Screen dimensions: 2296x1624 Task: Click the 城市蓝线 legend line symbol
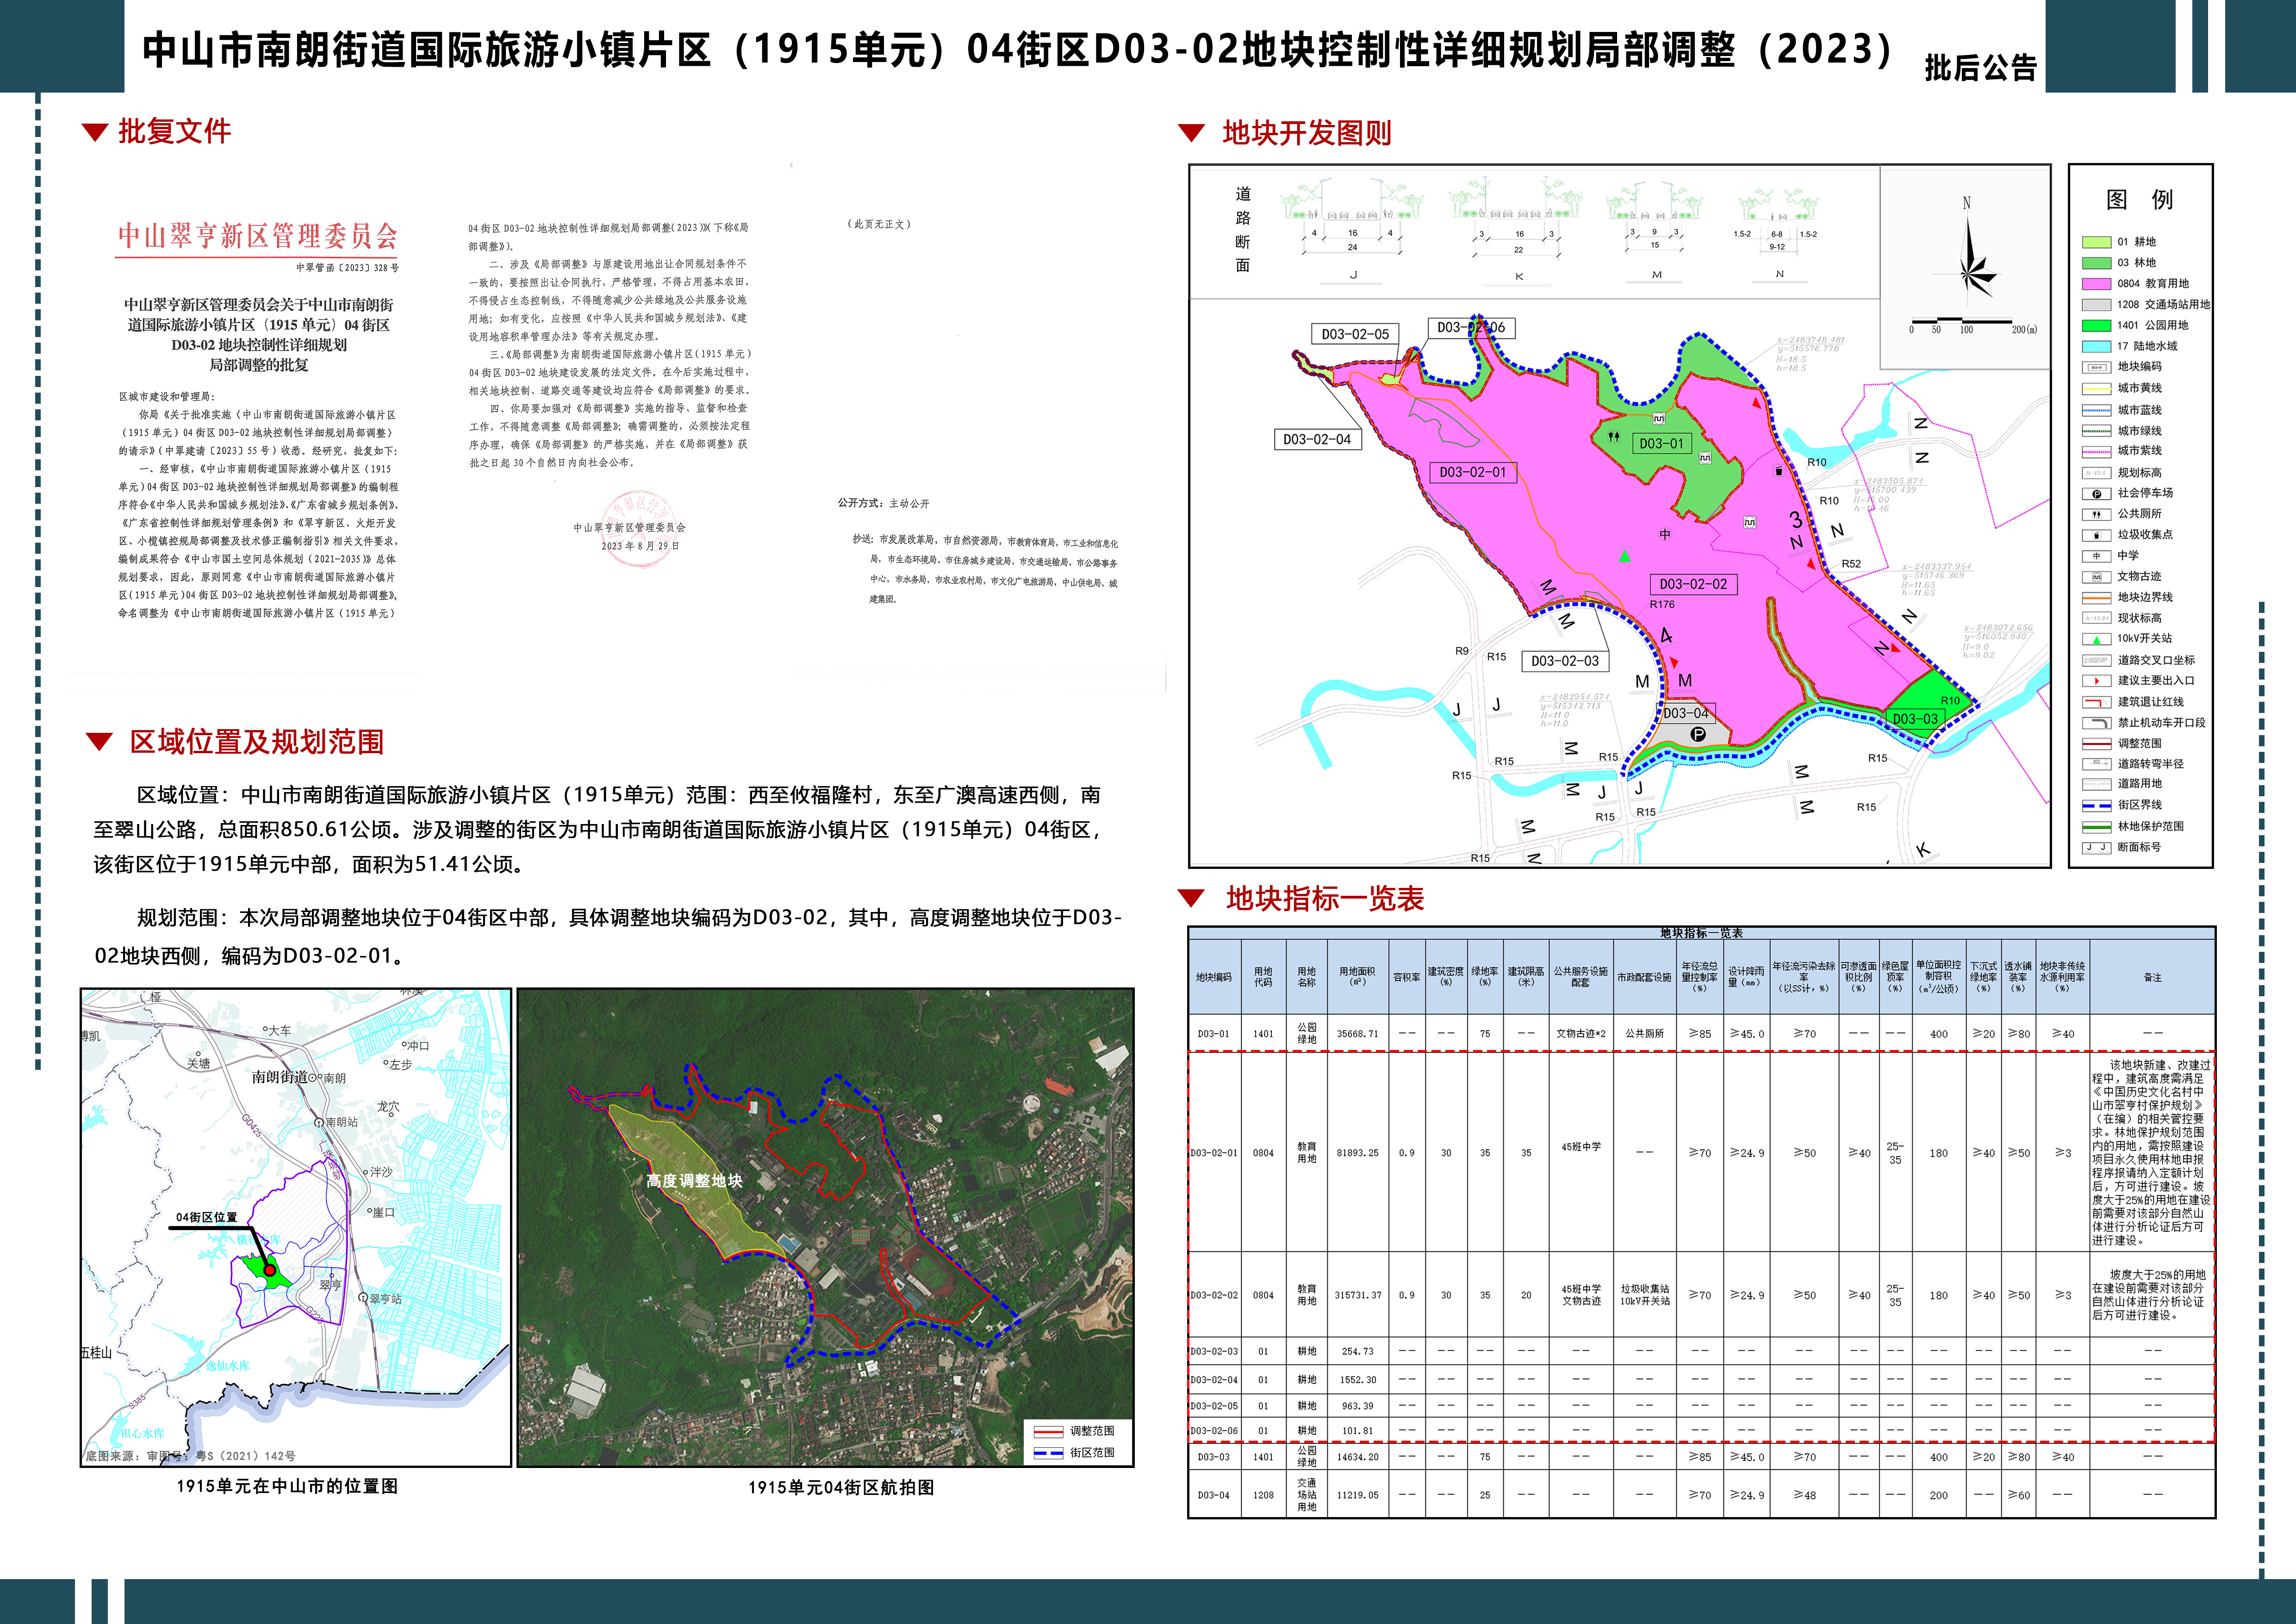[2096, 410]
